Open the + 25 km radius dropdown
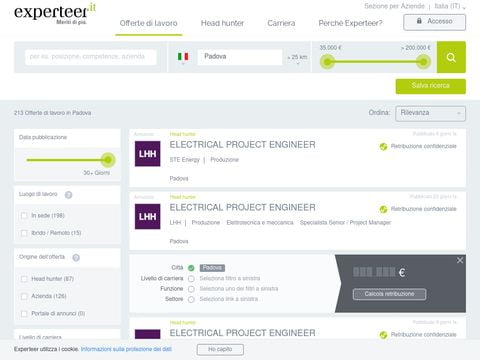This screenshot has width=480, height=360. point(297,58)
